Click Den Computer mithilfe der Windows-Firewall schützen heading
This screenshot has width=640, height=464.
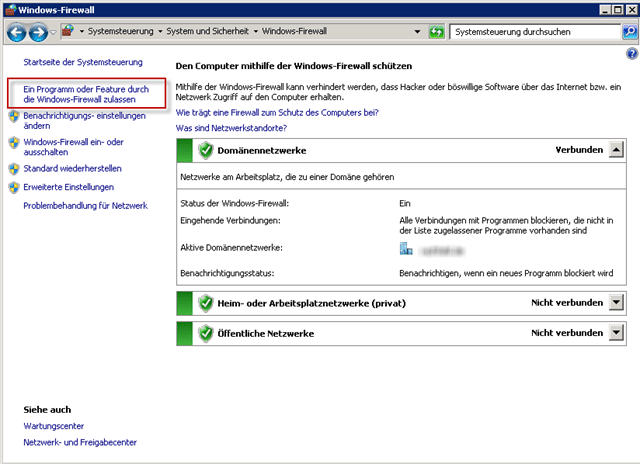294,66
